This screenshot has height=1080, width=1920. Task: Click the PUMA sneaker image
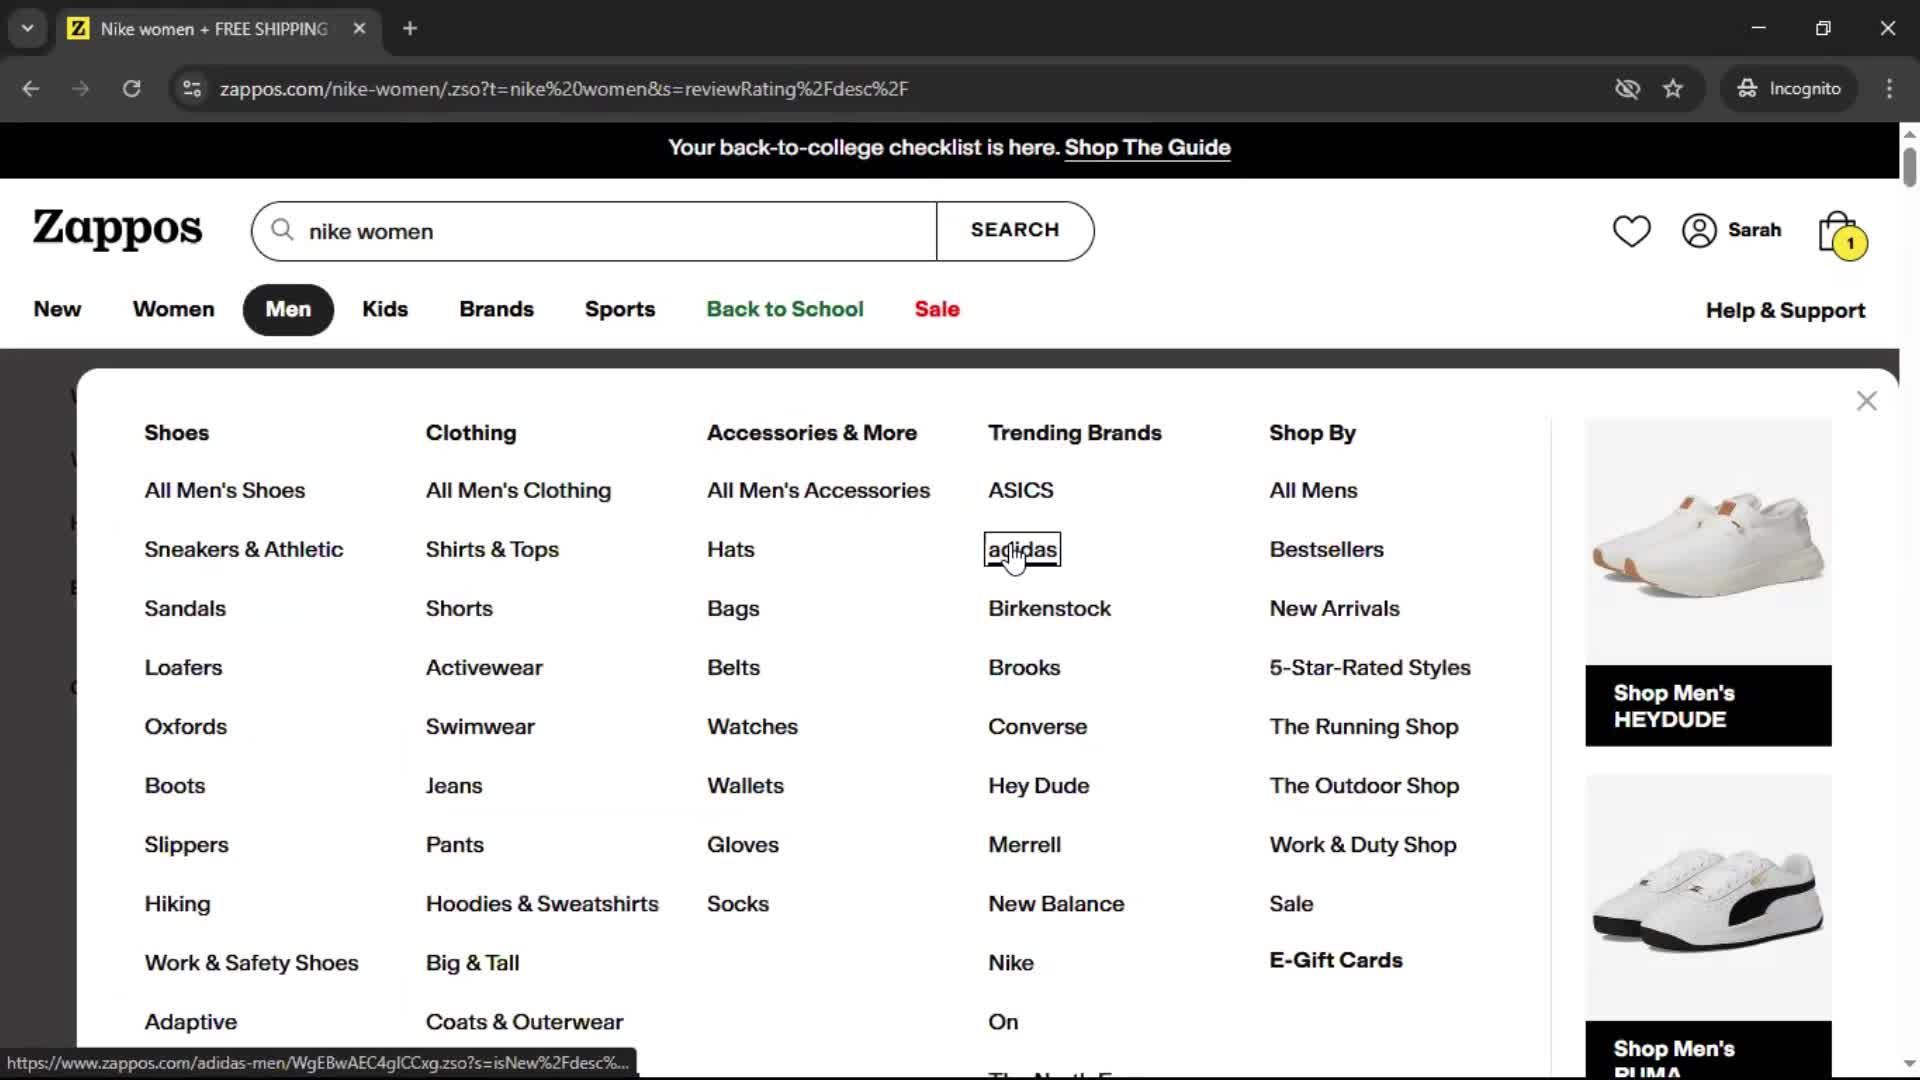pyautogui.click(x=1708, y=897)
